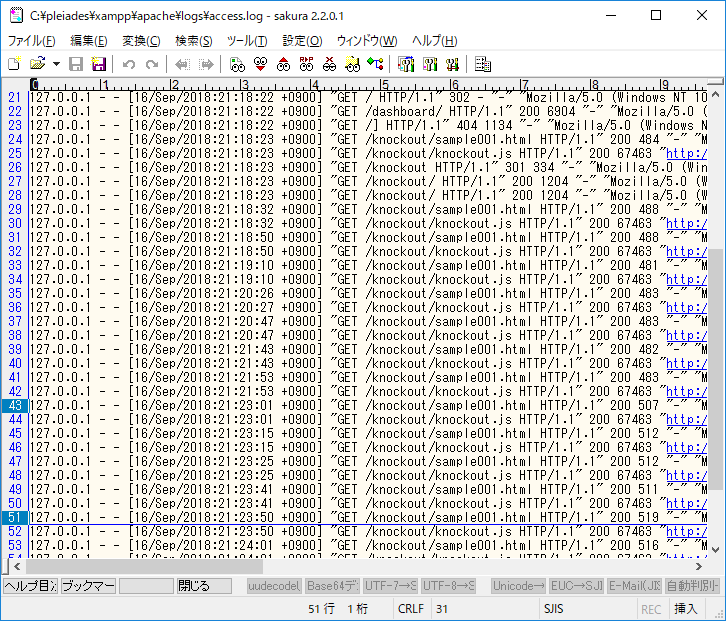The image size is (726, 621).
Task: Click the ブックマーク function key button
Action: click(x=88, y=586)
